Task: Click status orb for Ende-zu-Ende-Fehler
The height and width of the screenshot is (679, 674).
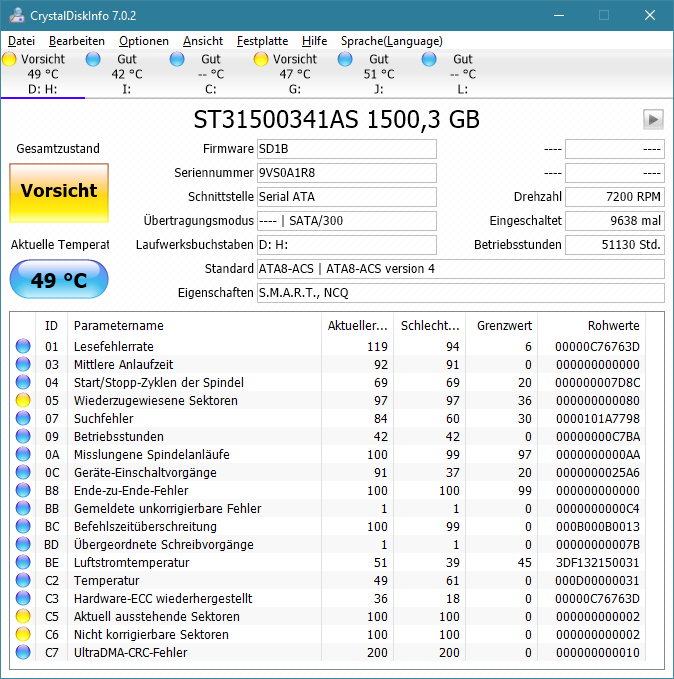Action: [x=23, y=490]
